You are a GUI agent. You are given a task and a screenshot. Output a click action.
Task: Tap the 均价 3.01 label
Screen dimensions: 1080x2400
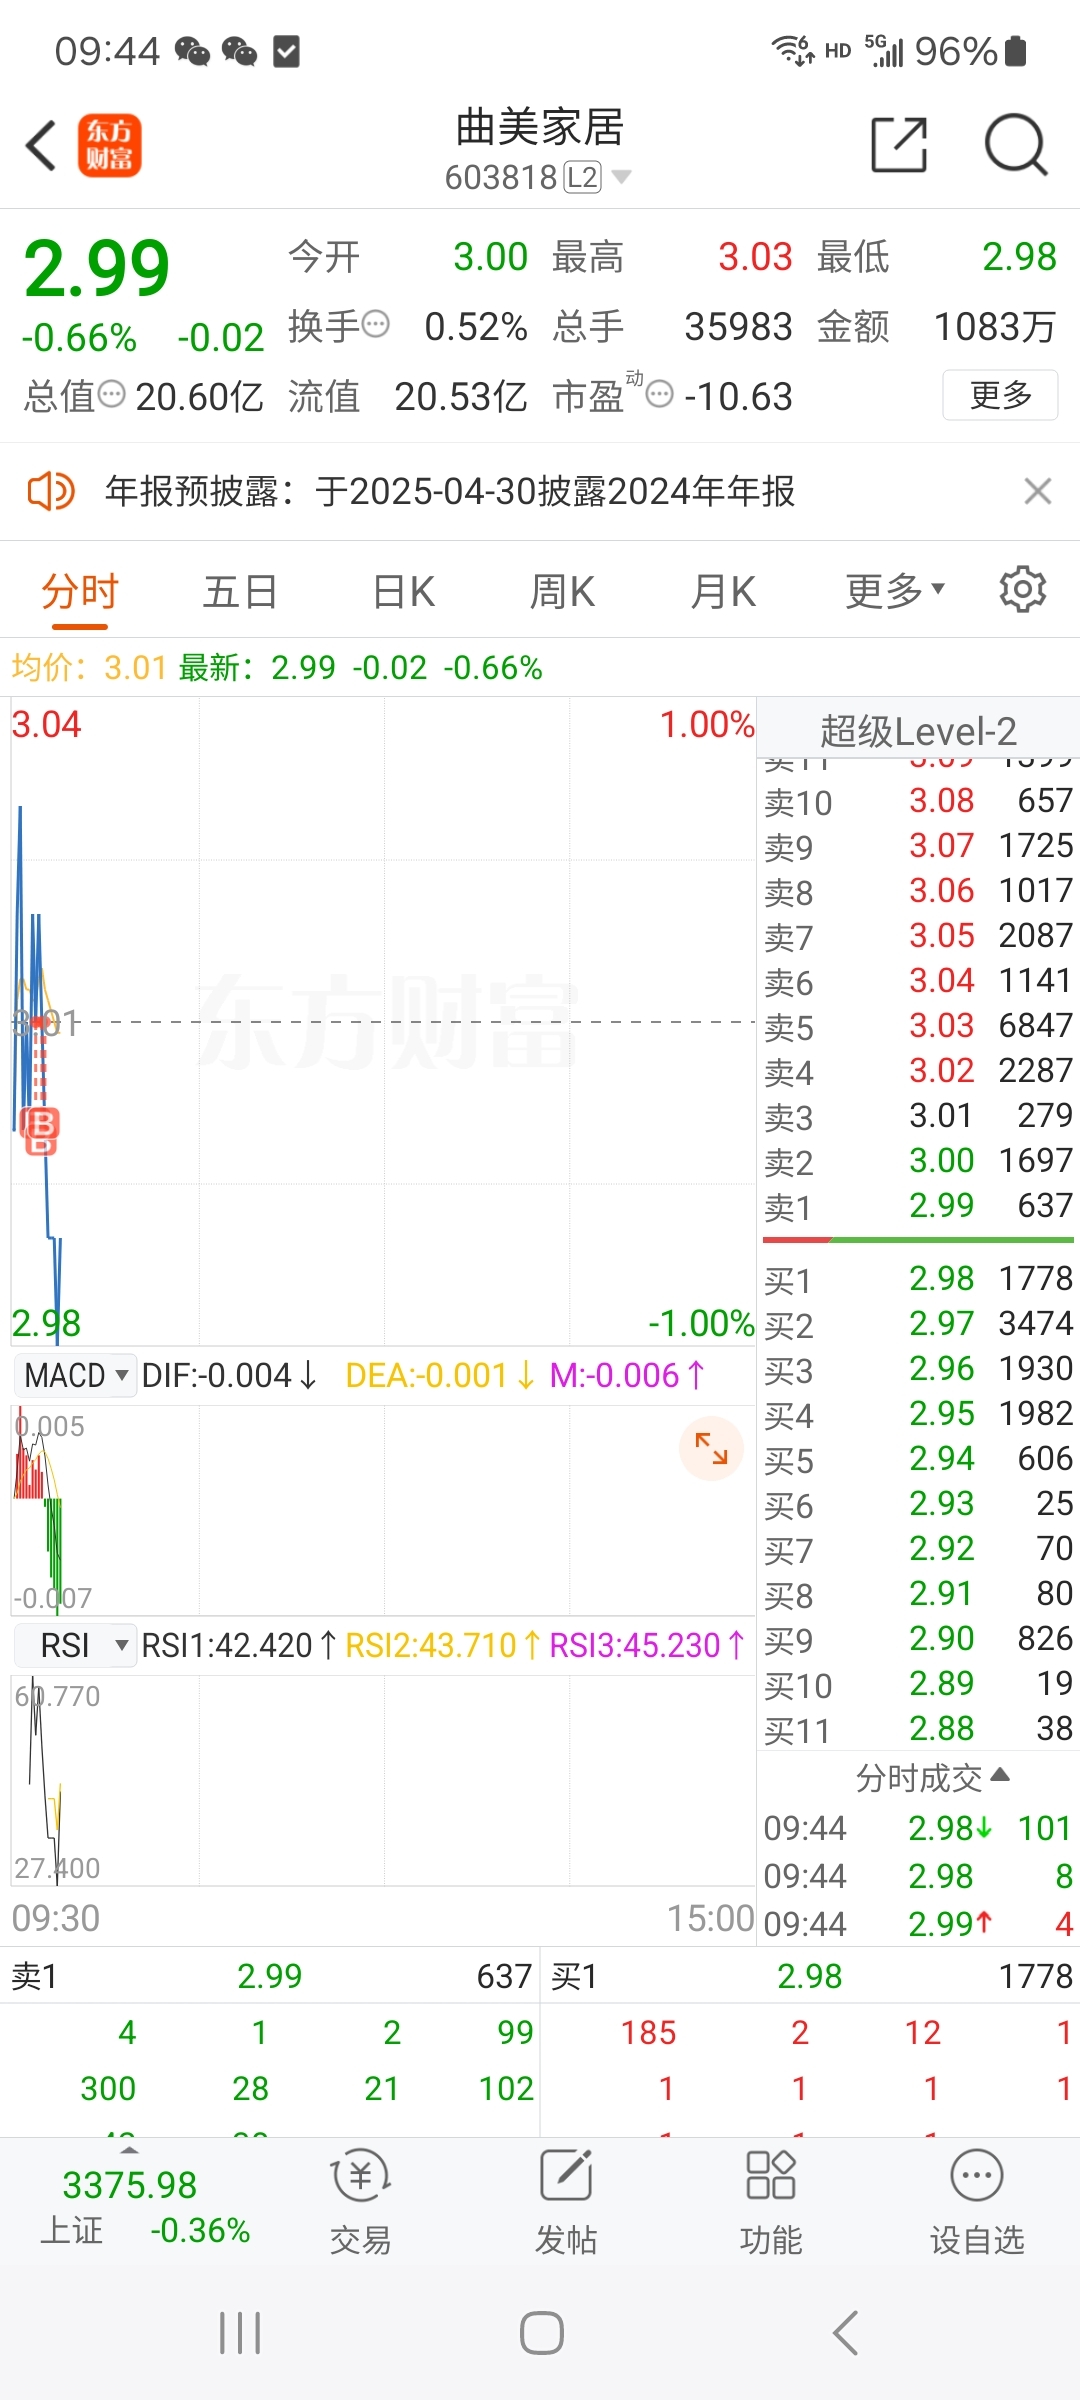tap(89, 667)
